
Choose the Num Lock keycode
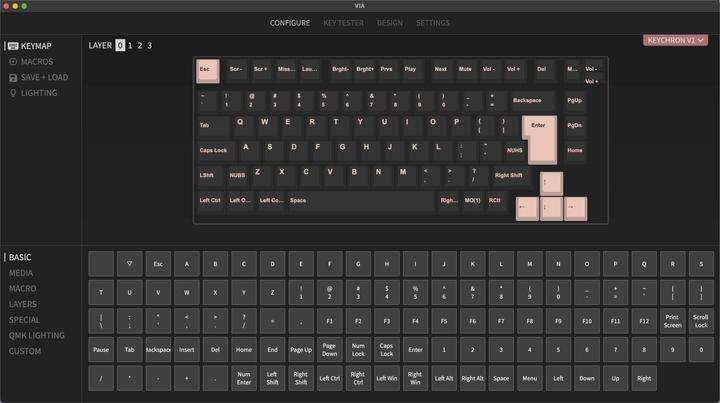click(x=358, y=350)
